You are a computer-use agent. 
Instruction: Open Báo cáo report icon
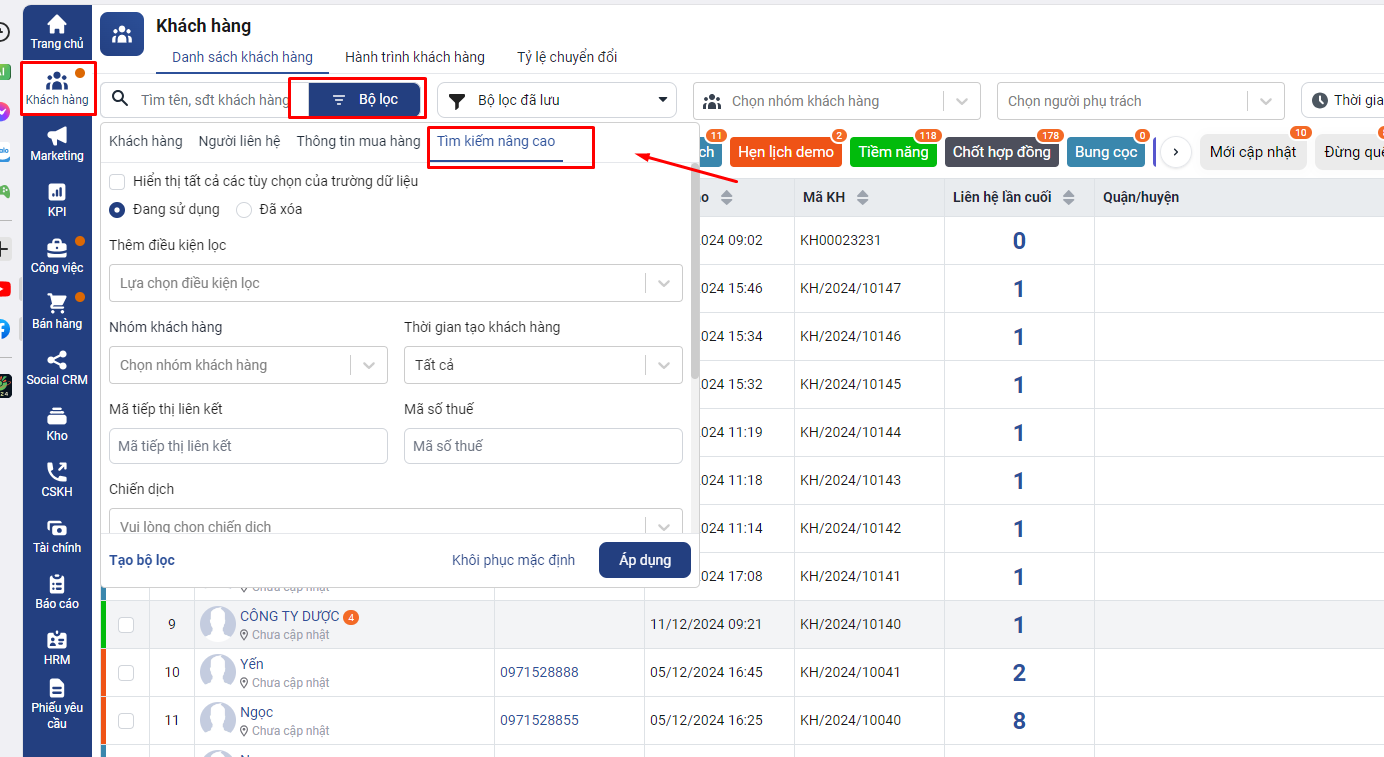tap(57, 591)
